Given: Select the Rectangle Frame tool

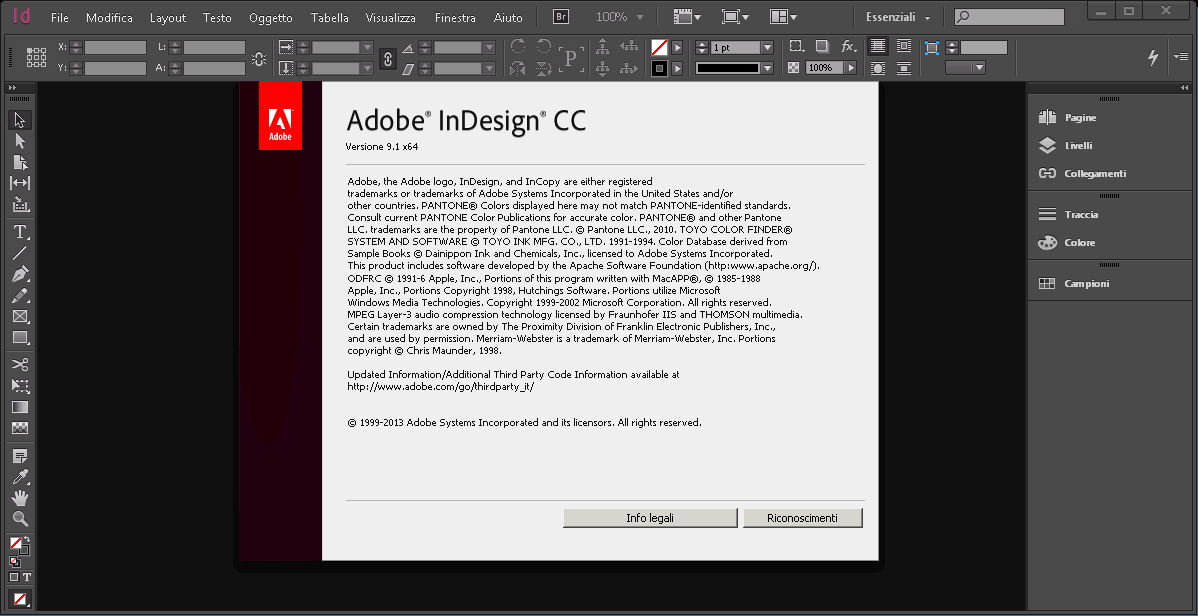Looking at the screenshot, I should pyautogui.click(x=20, y=316).
